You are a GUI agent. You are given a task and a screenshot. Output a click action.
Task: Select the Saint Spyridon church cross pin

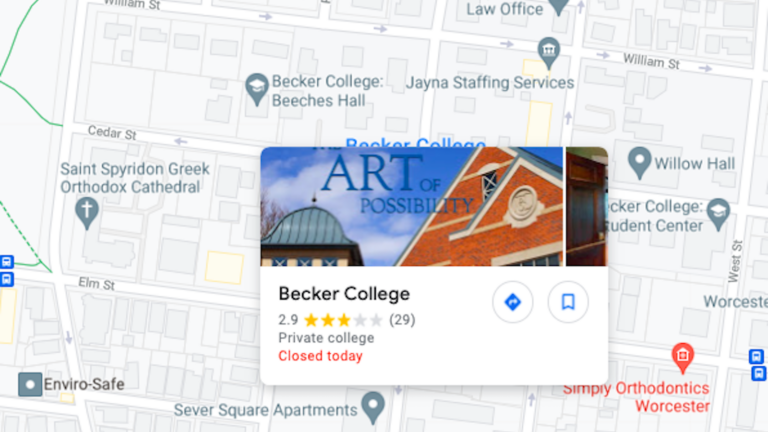pyautogui.click(x=87, y=213)
